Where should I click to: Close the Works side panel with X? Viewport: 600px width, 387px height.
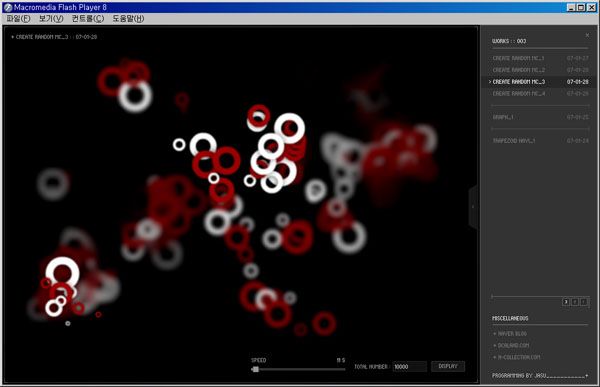(x=587, y=35)
